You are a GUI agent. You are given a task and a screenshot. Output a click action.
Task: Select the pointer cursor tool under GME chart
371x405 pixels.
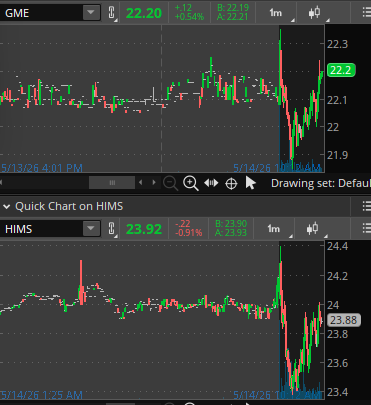coord(250,183)
